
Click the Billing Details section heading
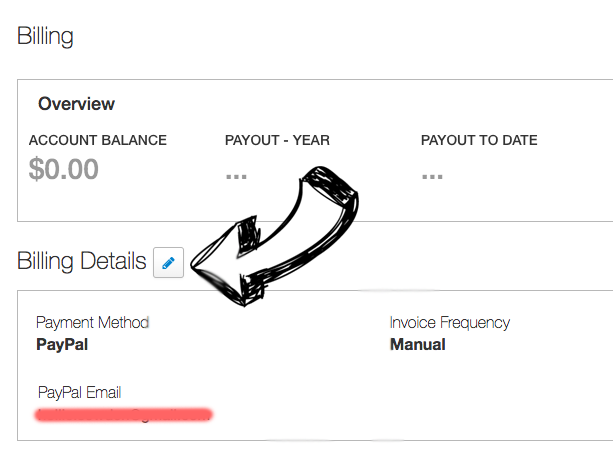click(81, 262)
